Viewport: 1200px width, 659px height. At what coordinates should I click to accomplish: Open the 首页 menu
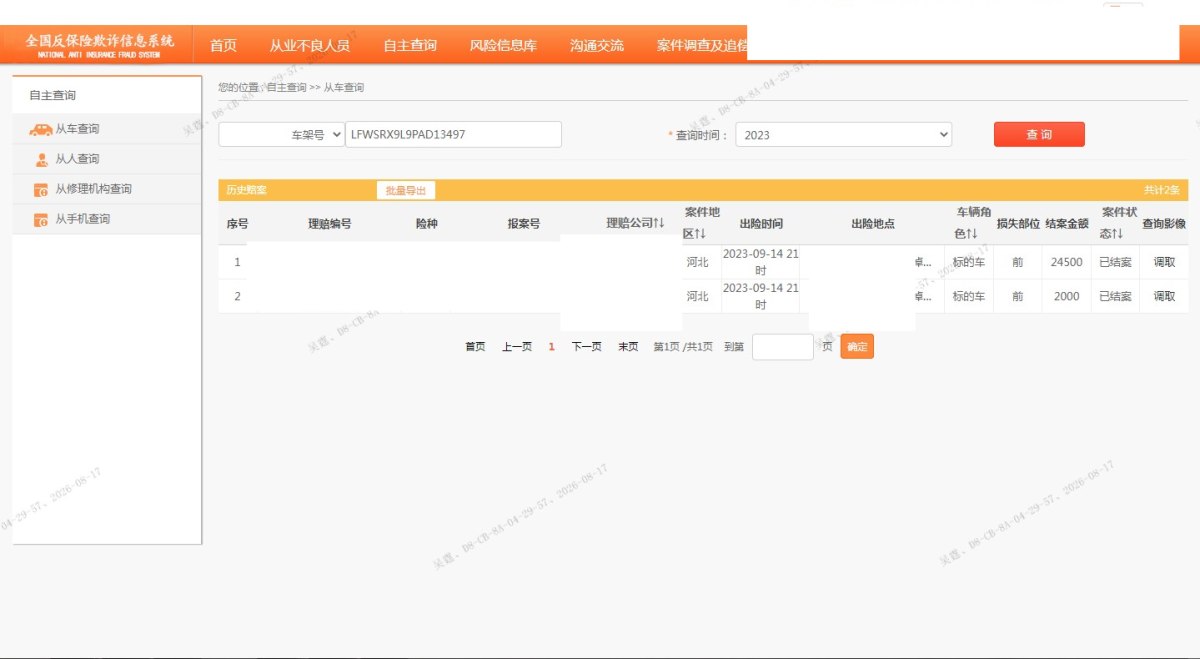tap(223, 45)
